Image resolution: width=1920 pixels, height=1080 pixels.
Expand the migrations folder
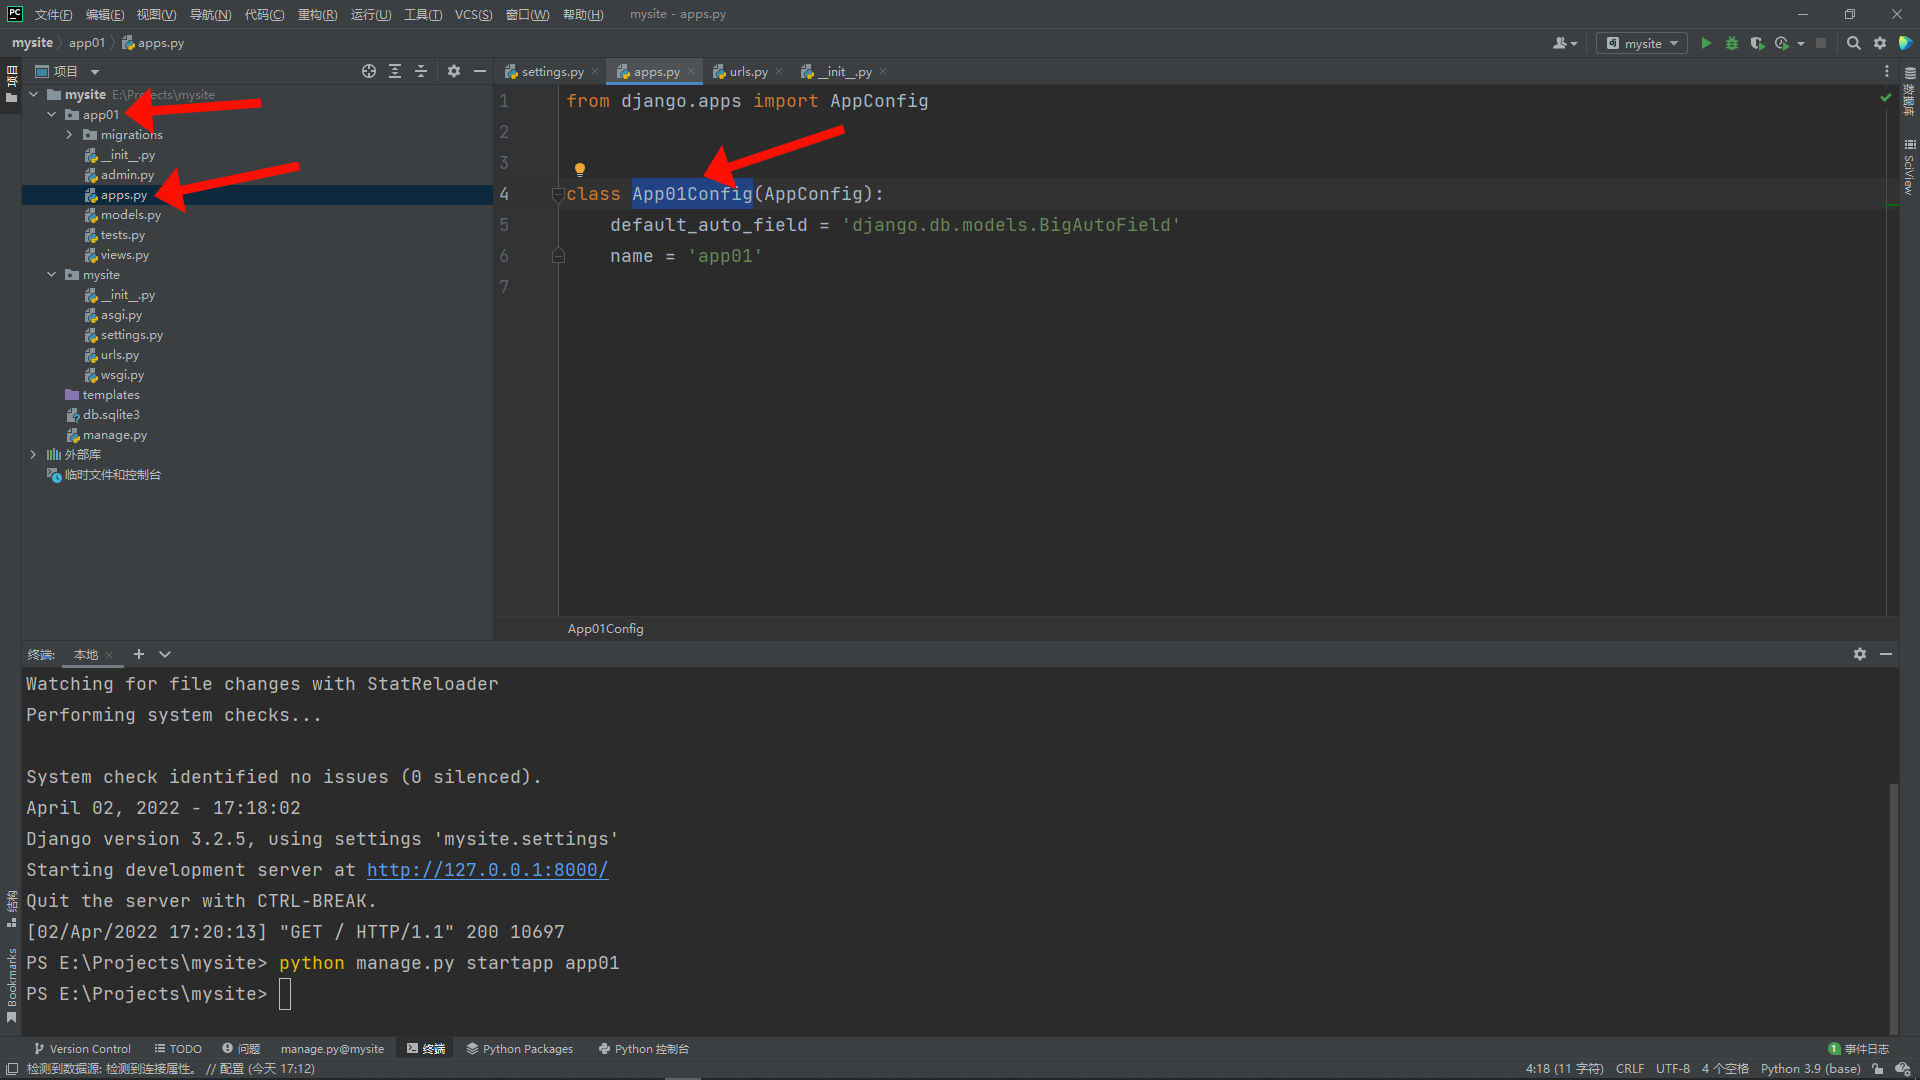coord(70,135)
